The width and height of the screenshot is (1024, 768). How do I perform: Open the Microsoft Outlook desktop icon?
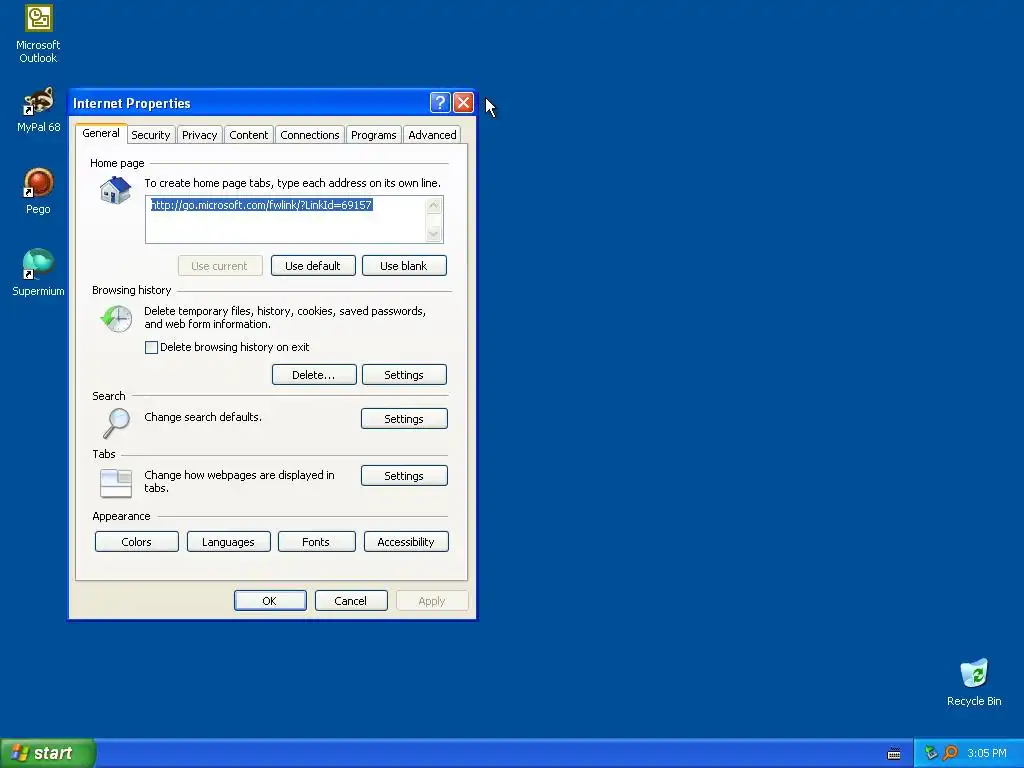point(38,34)
